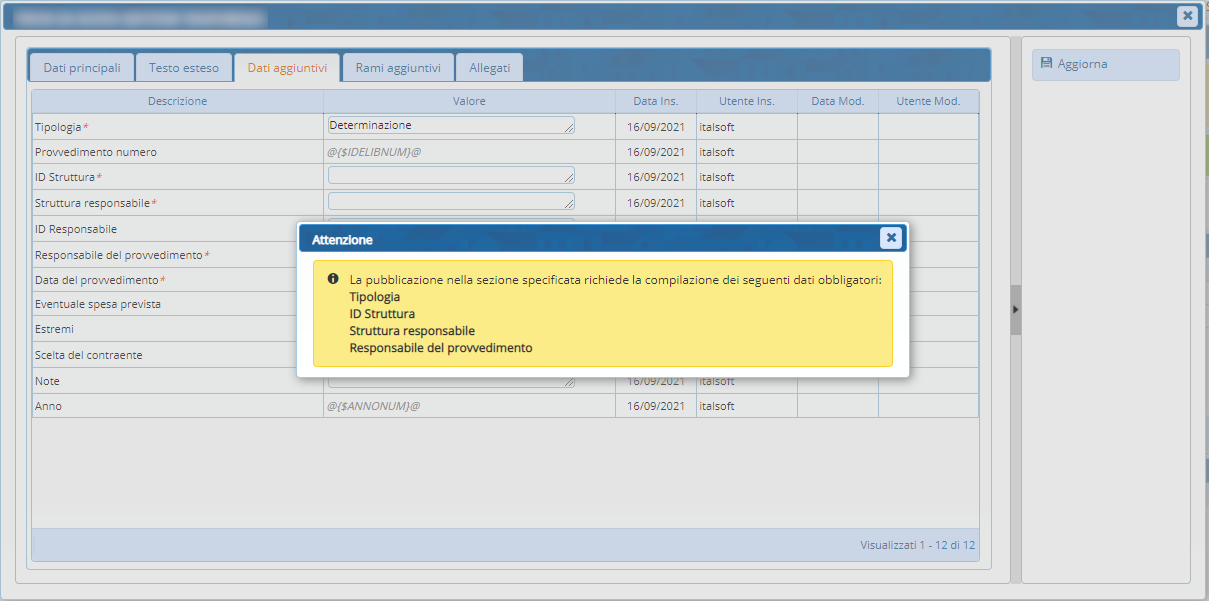Click the Utente Ins. column header
The height and width of the screenshot is (601, 1209).
pyautogui.click(x=746, y=101)
